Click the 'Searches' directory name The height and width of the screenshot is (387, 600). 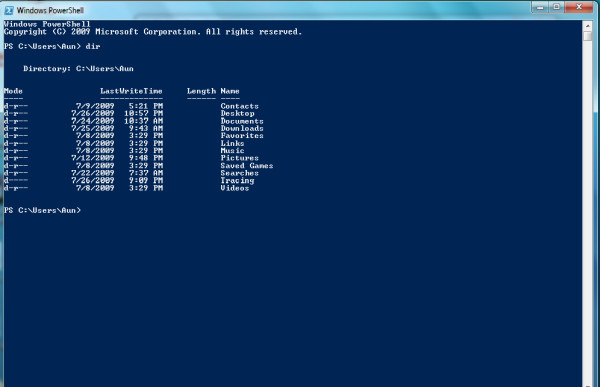point(240,173)
